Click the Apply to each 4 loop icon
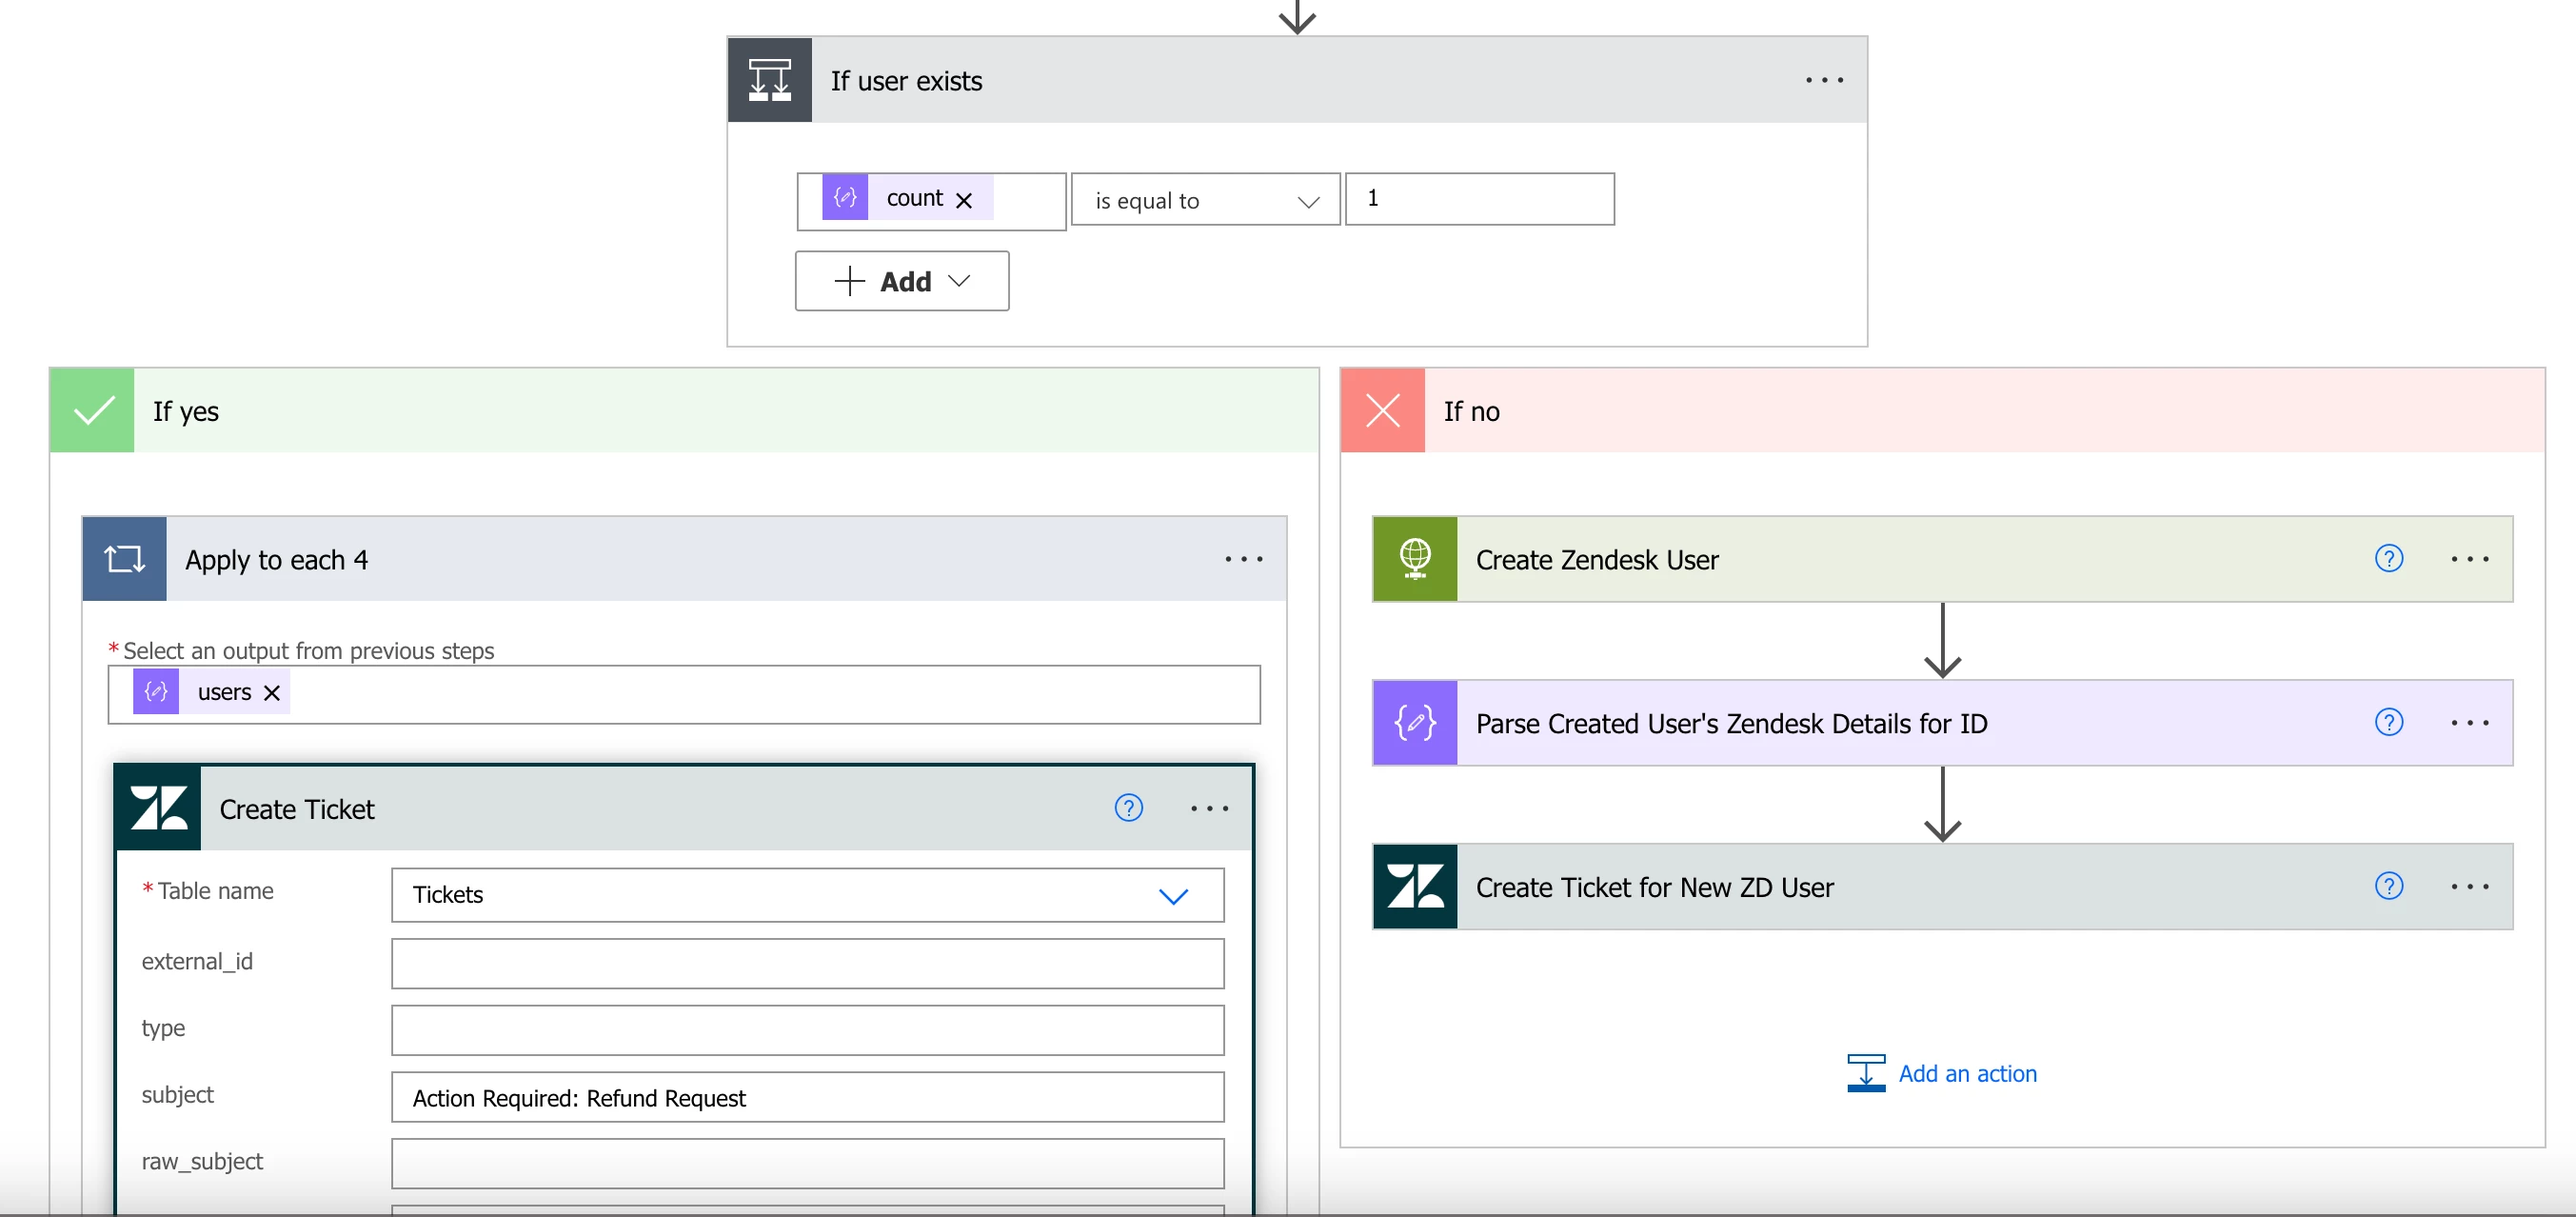Image resolution: width=2576 pixels, height=1217 pixels. (x=125, y=559)
